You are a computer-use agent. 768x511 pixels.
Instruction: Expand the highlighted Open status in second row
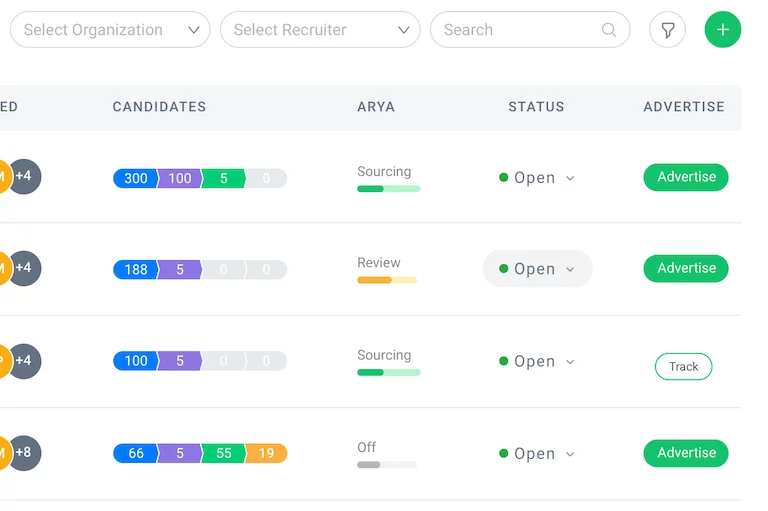point(537,269)
